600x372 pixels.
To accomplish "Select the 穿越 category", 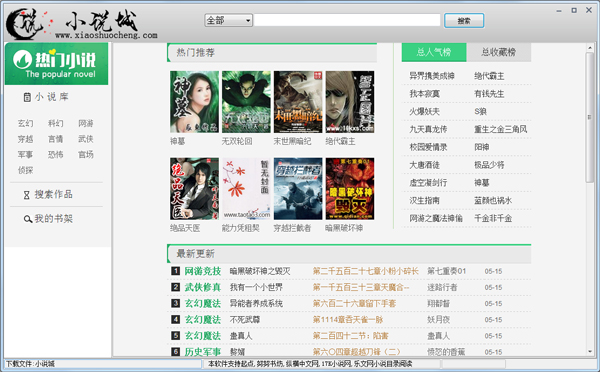I will 25,139.
